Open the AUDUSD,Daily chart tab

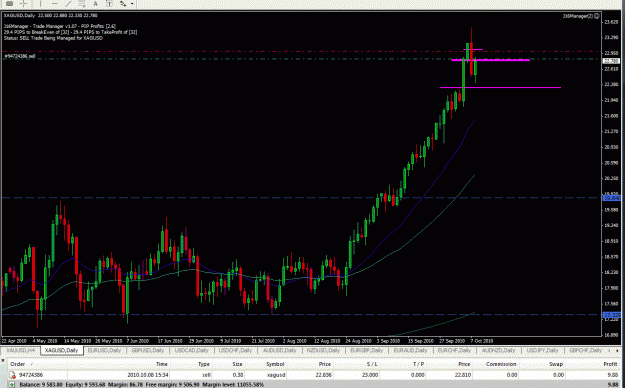[x=279, y=351]
